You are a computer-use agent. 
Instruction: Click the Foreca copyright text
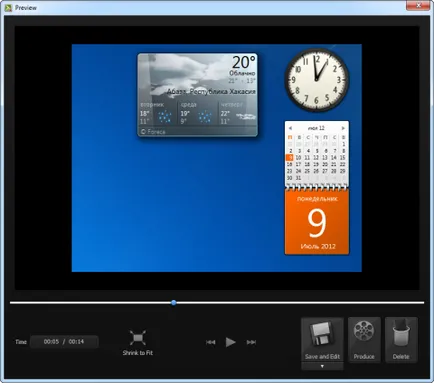(153, 132)
